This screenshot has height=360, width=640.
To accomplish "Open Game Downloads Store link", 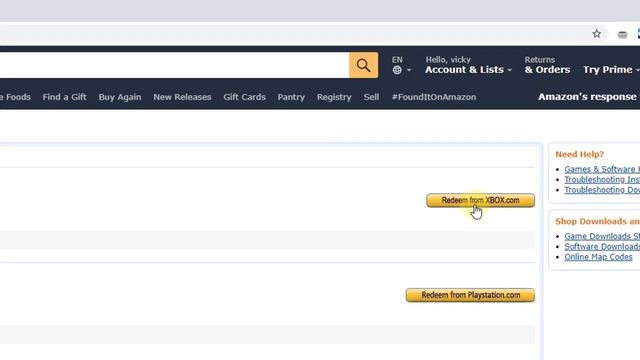I will [x=602, y=236].
